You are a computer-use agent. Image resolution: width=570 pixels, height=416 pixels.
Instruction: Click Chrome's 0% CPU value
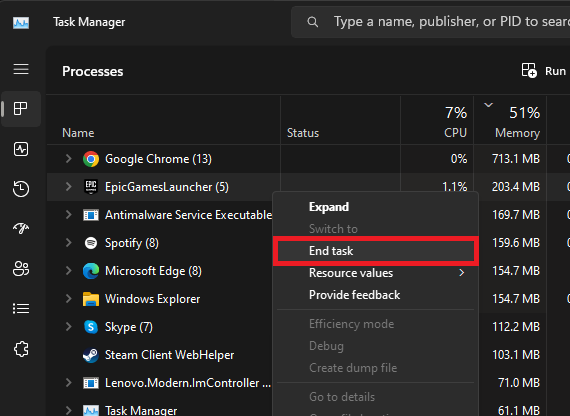[x=459, y=159]
